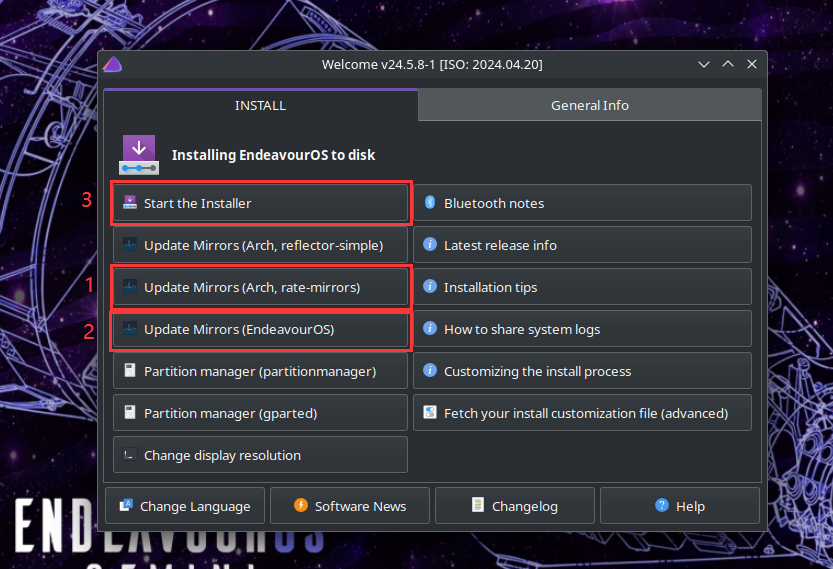The width and height of the screenshot is (833, 569).
Task: Click the document icon beside Changelog
Action: (x=478, y=505)
